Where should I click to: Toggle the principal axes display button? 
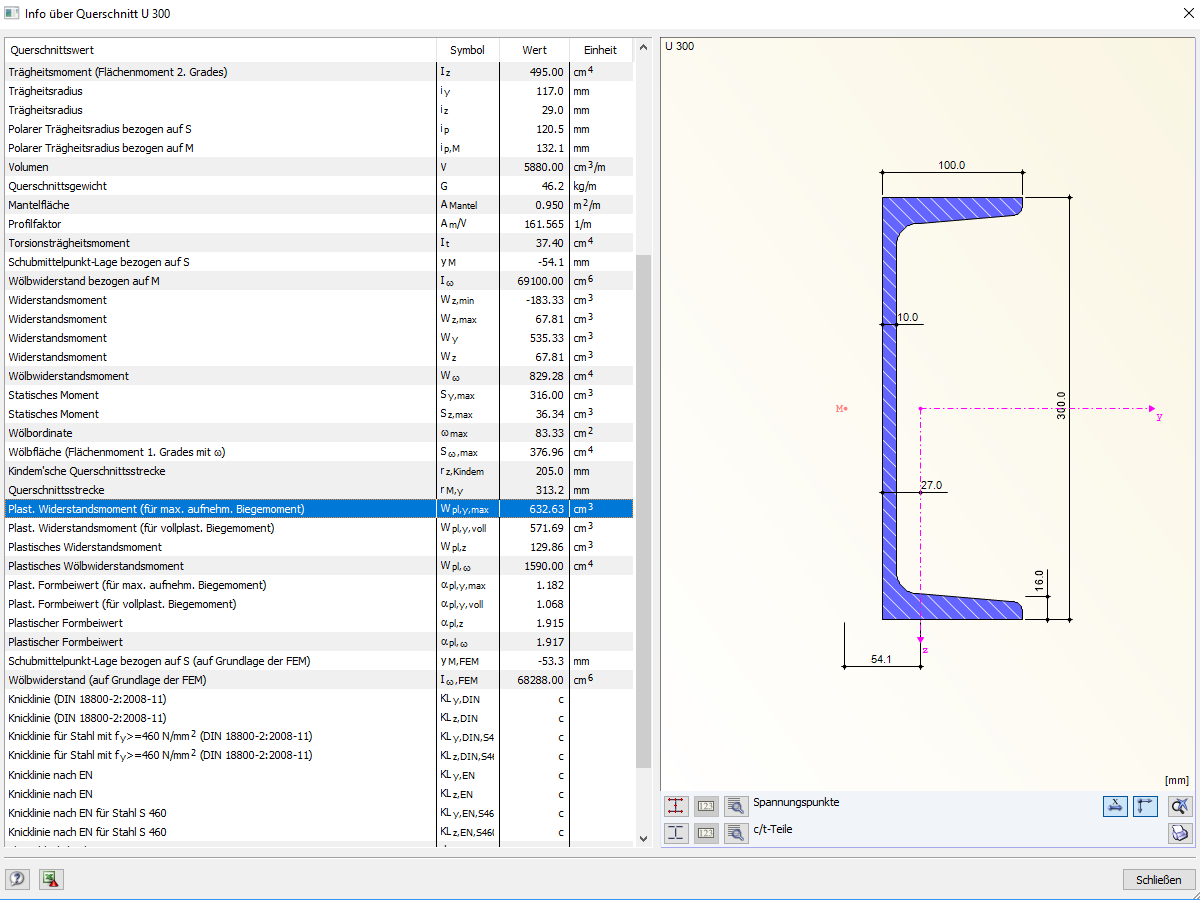click(x=1145, y=806)
